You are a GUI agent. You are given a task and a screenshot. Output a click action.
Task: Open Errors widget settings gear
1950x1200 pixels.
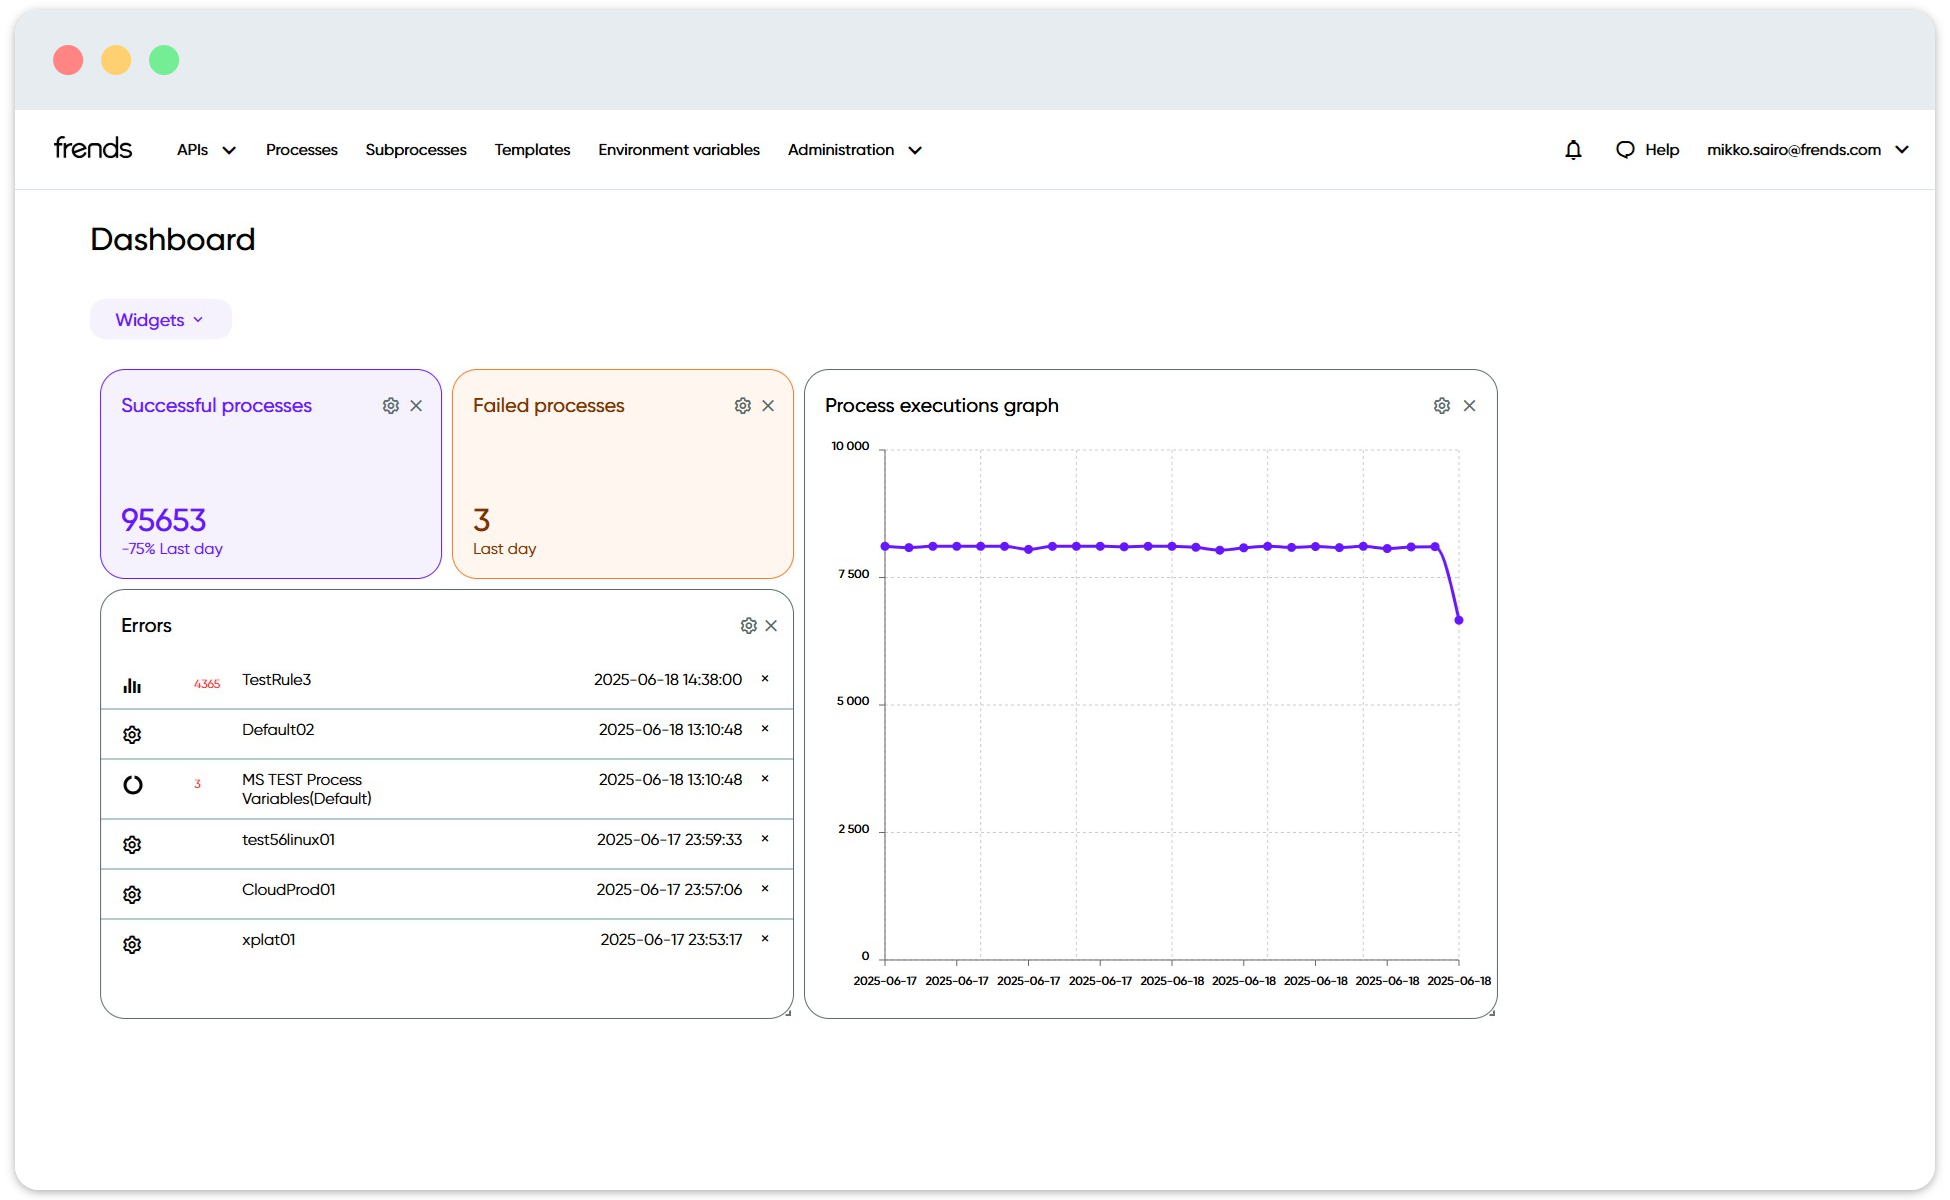(749, 626)
